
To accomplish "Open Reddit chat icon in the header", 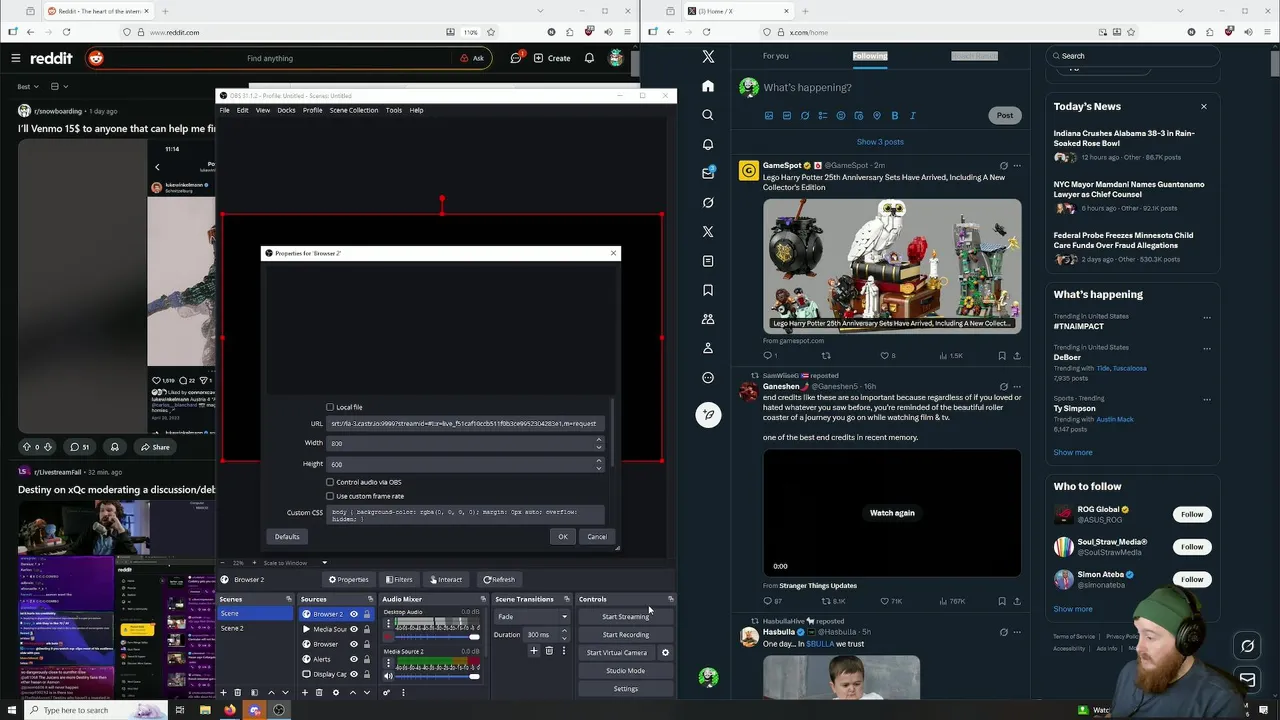I will coord(516,58).
